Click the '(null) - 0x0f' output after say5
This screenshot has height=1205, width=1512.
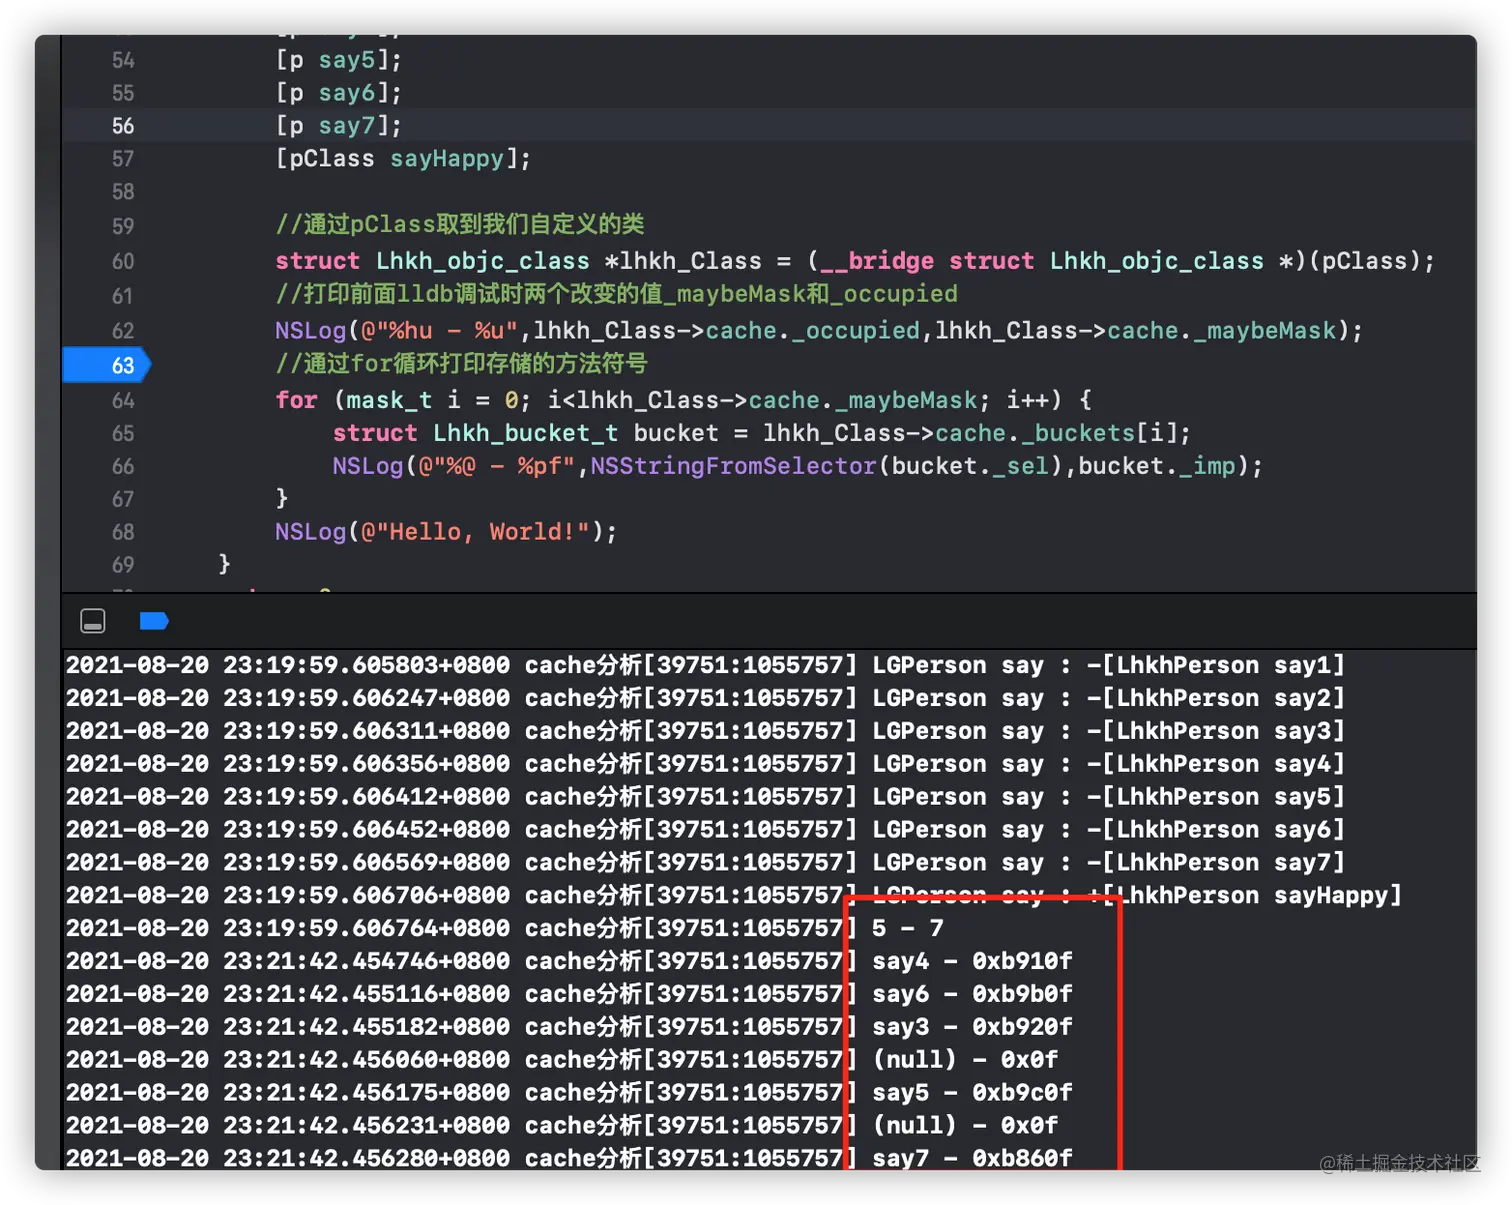[x=965, y=1126]
